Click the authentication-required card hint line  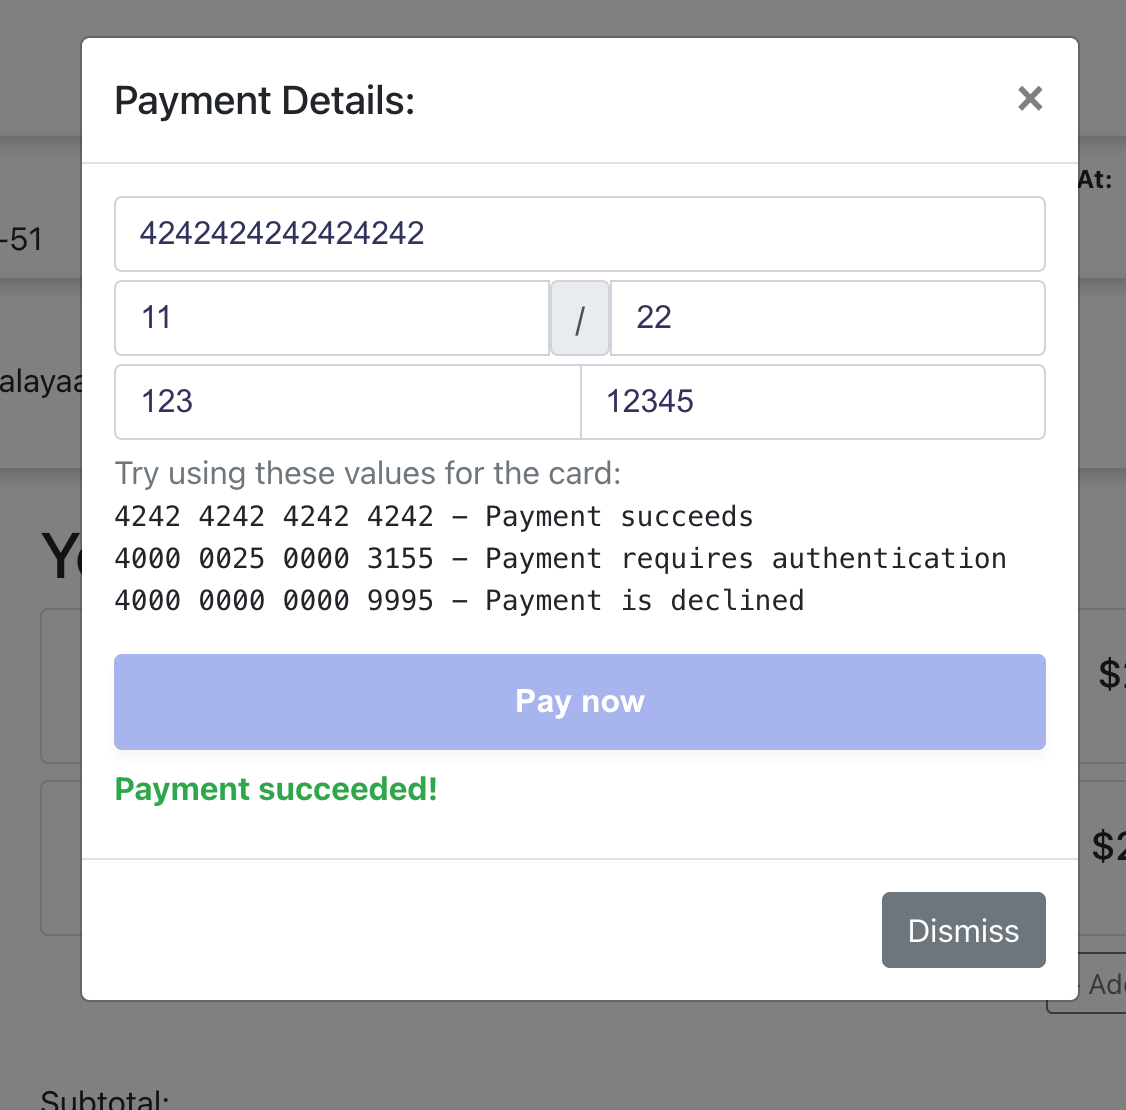(560, 558)
